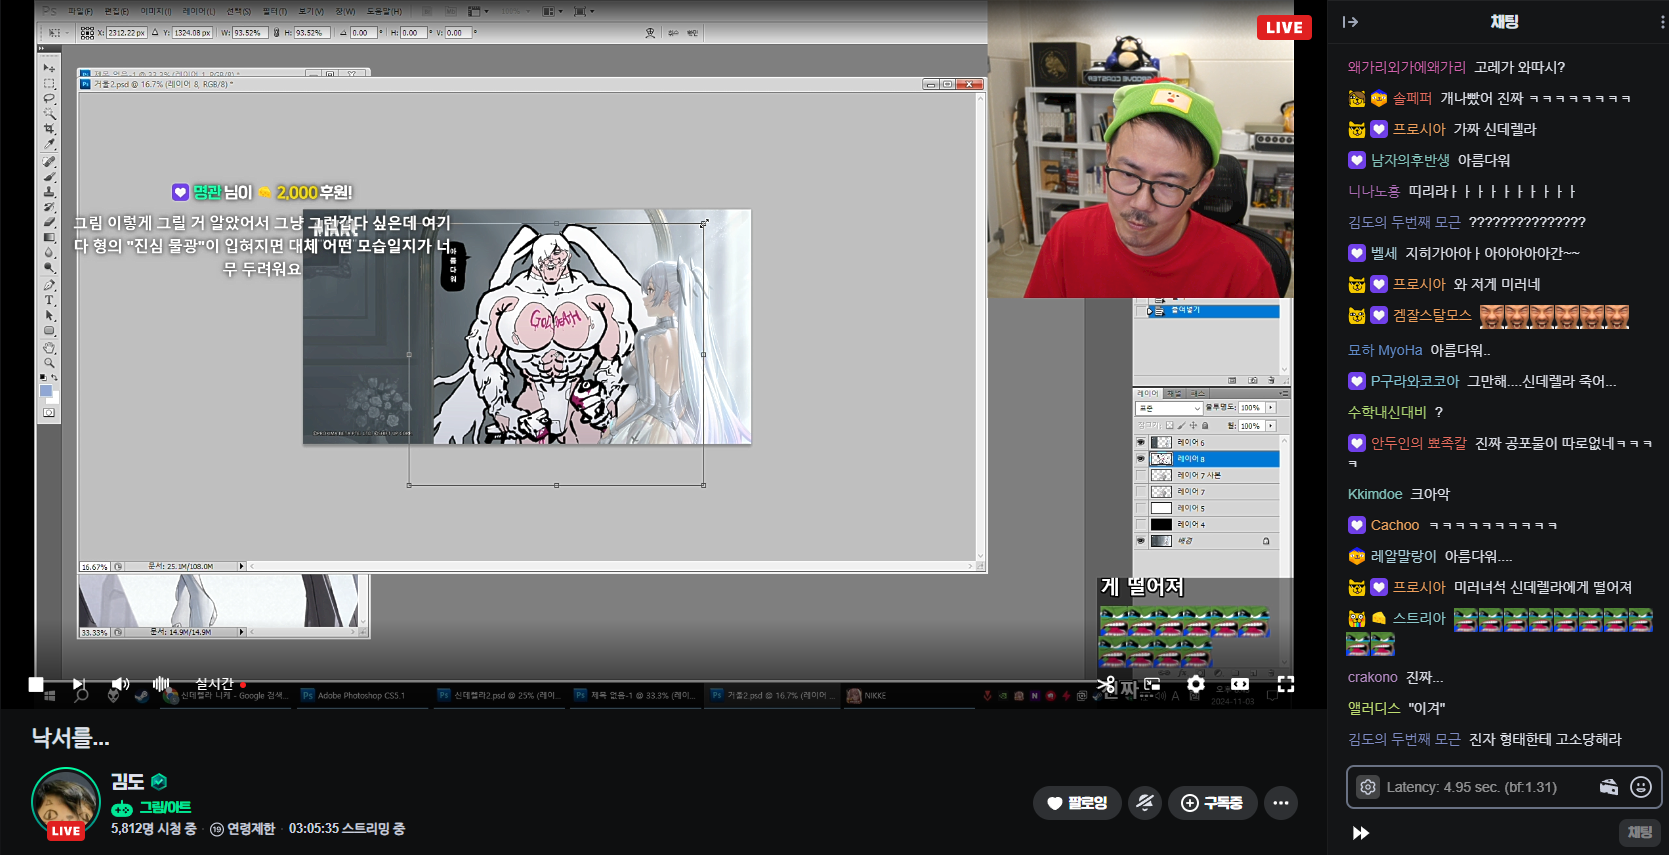Open the player settings gear
Viewport: 1669px width, 855px height.
[1196, 684]
